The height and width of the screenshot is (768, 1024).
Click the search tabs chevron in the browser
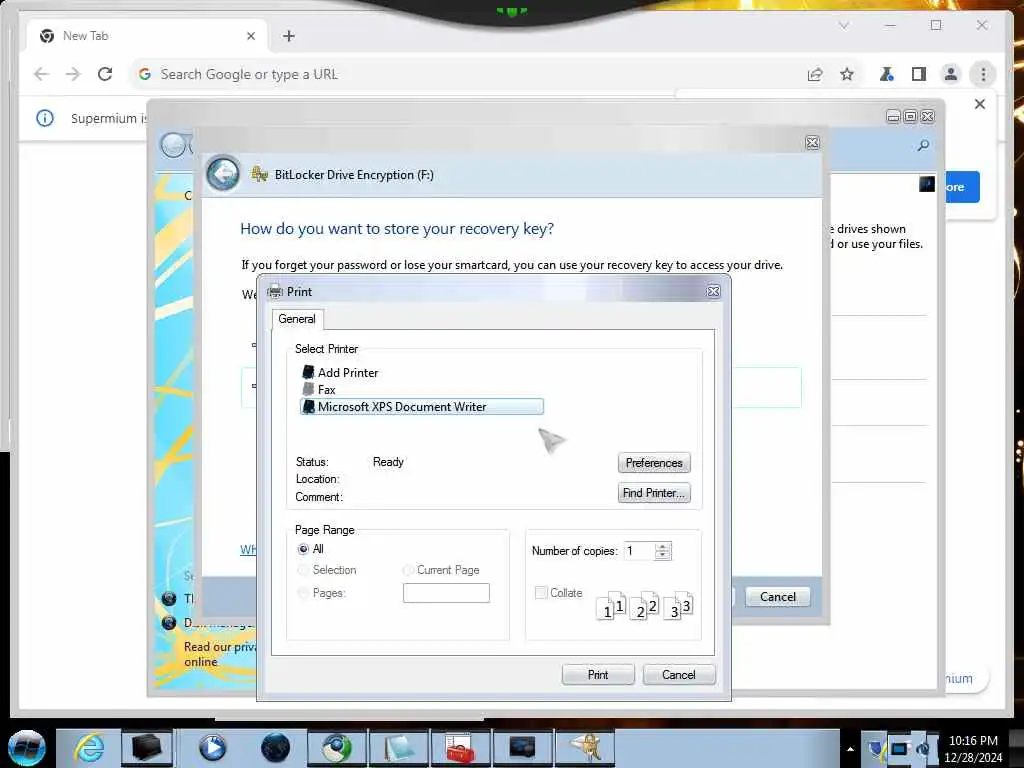[844, 25]
